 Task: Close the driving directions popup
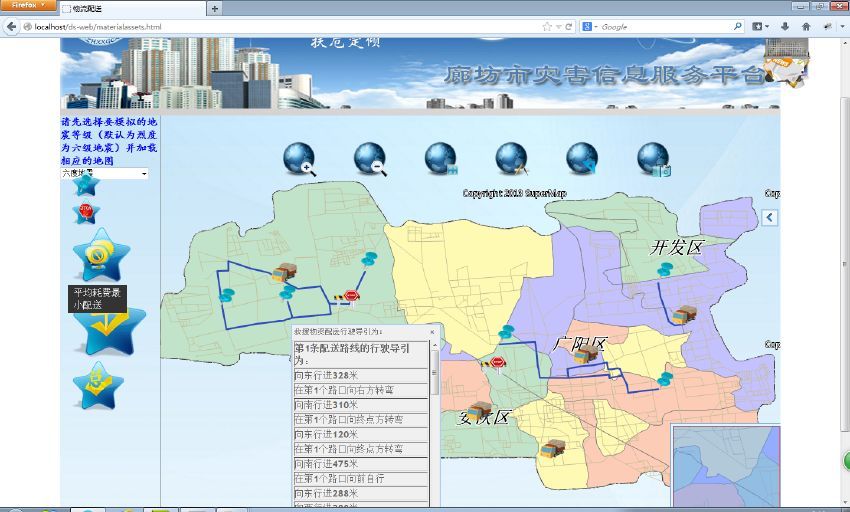432,331
